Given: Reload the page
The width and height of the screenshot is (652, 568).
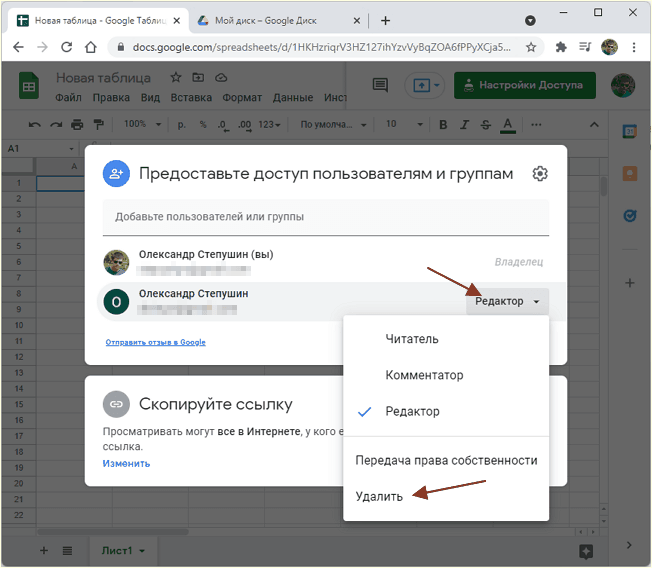Looking at the screenshot, I should click(x=67, y=47).
